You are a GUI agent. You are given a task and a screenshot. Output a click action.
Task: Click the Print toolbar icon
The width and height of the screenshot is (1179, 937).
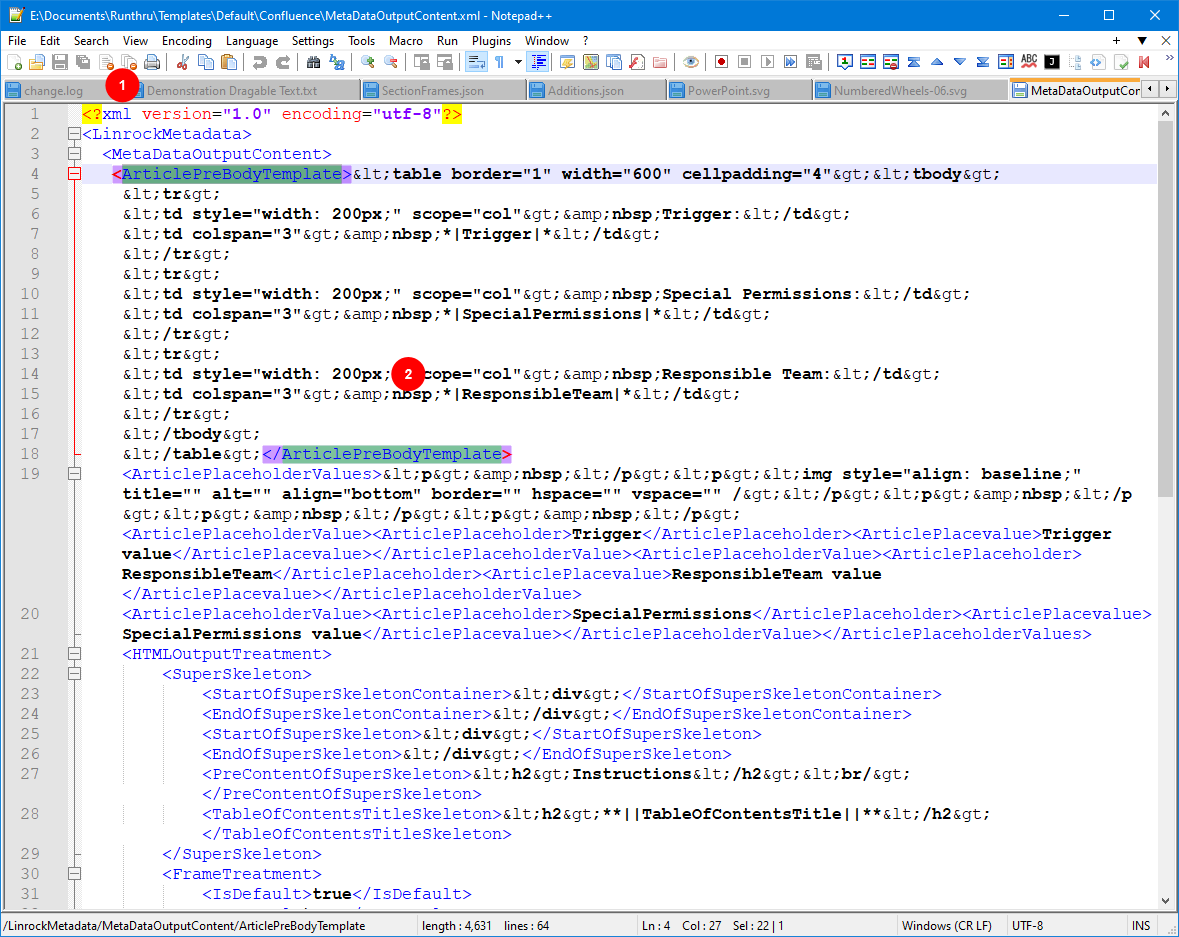point(151,62)
